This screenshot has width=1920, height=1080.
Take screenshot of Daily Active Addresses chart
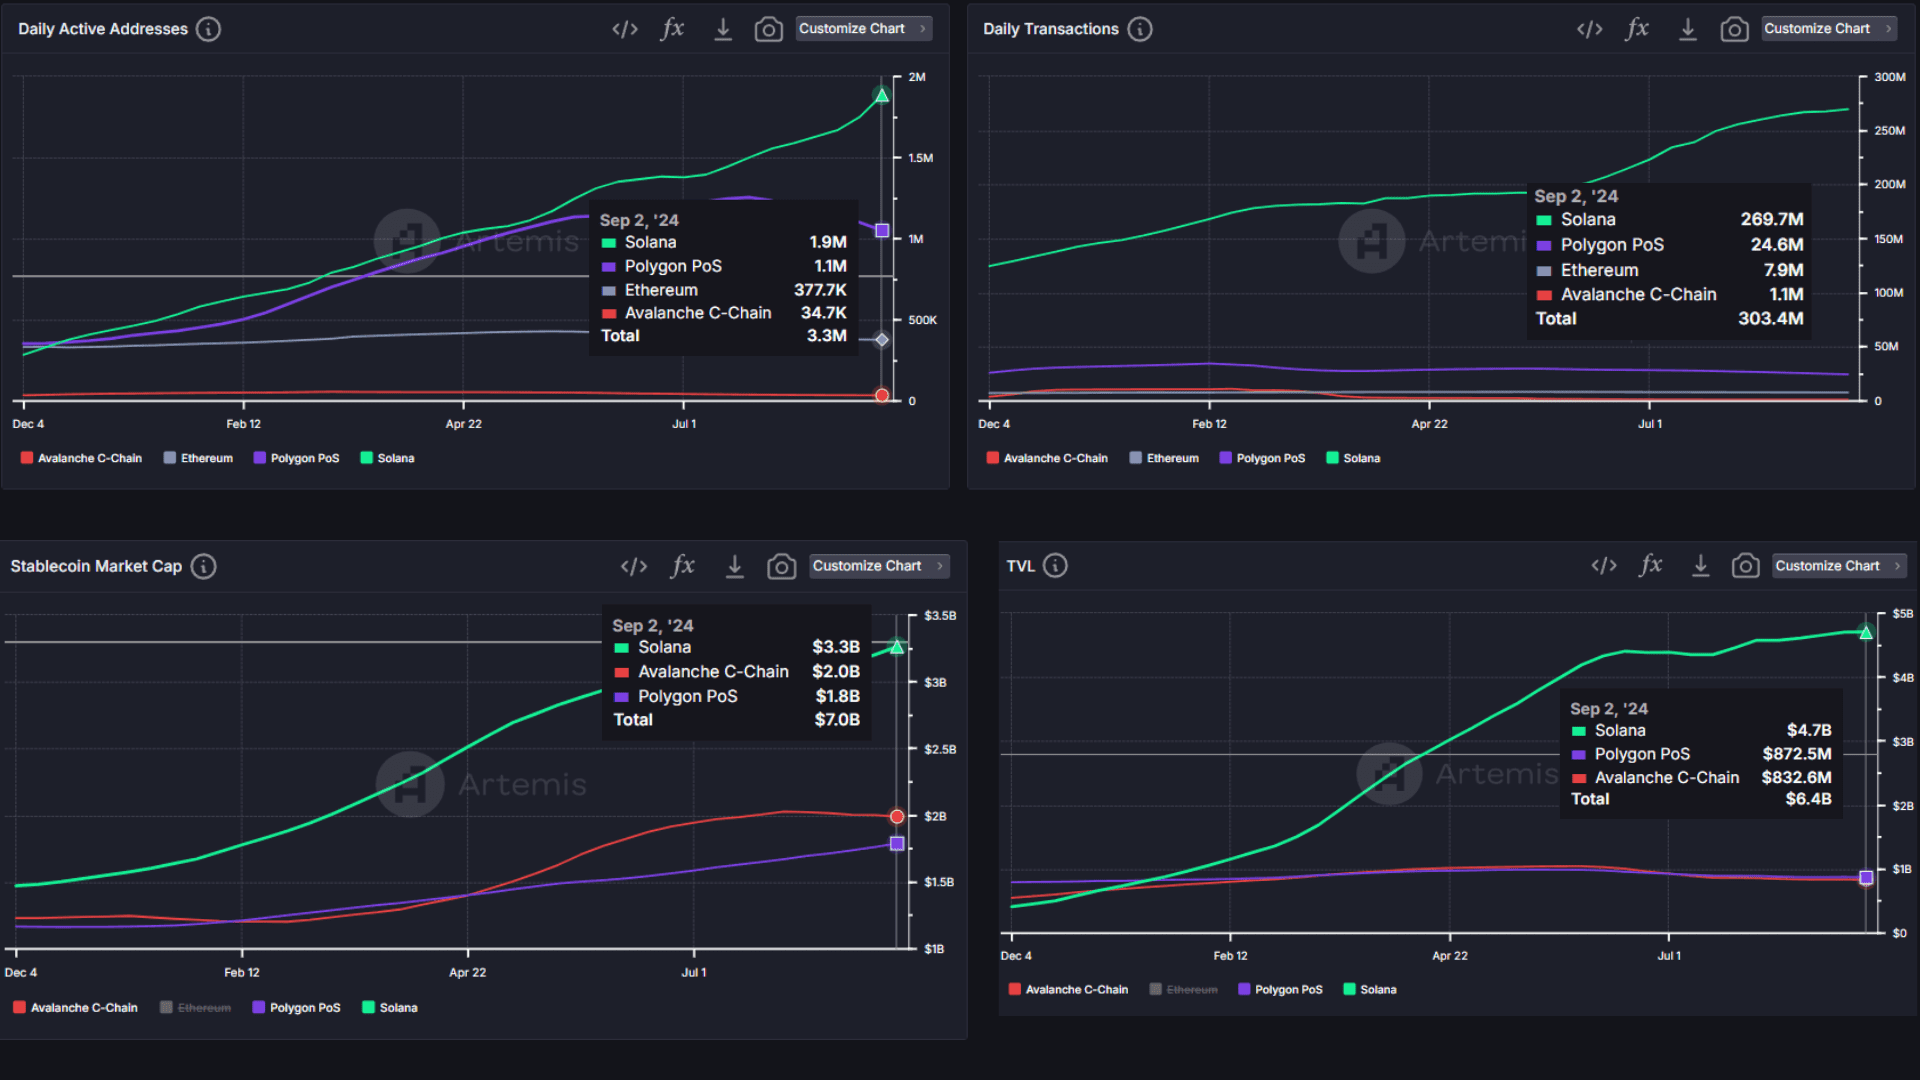(768, 29)
